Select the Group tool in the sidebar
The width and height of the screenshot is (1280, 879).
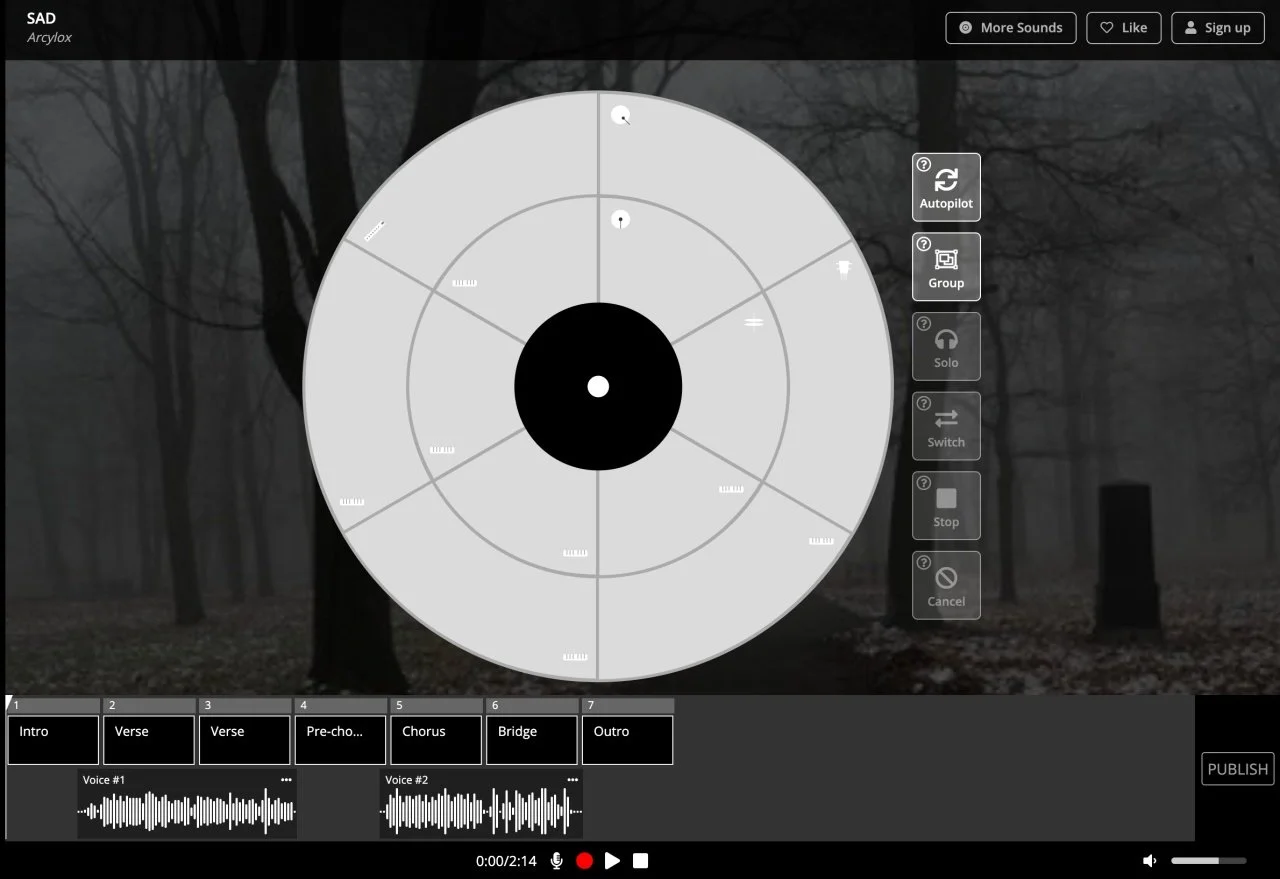pos(946,266)
